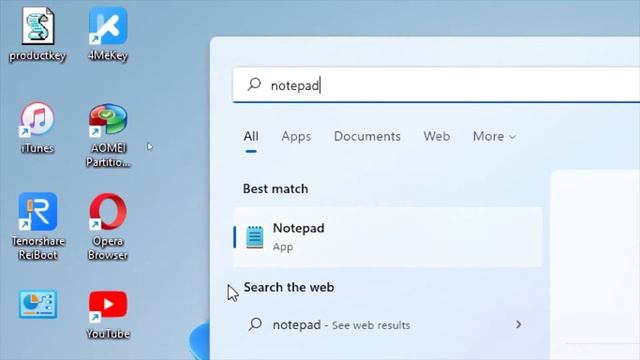Screen dimensions: 640x360
Task: Expand the More filters dropdown
Action: (x=494, y=136)
